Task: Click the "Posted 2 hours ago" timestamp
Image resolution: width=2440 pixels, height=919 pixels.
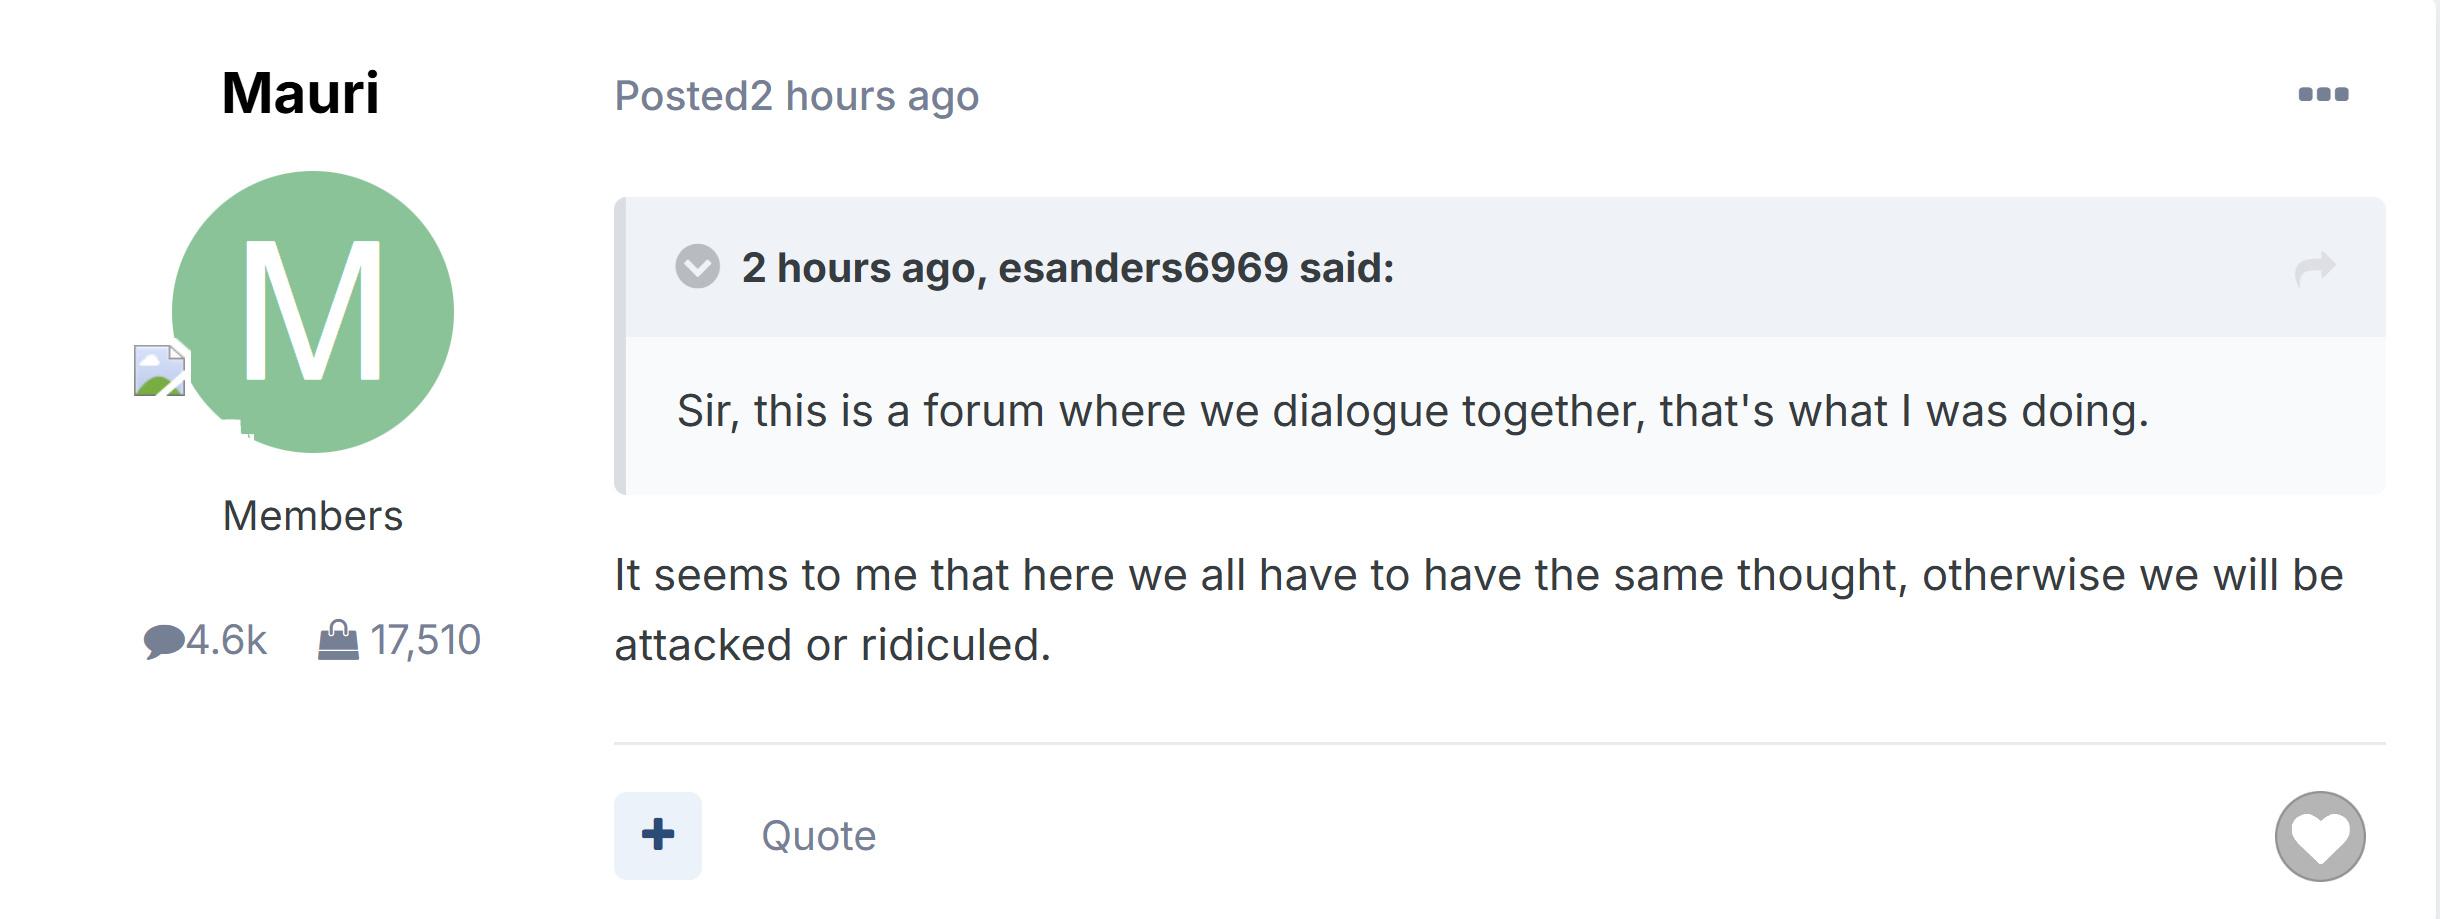Action: [796, 96]
